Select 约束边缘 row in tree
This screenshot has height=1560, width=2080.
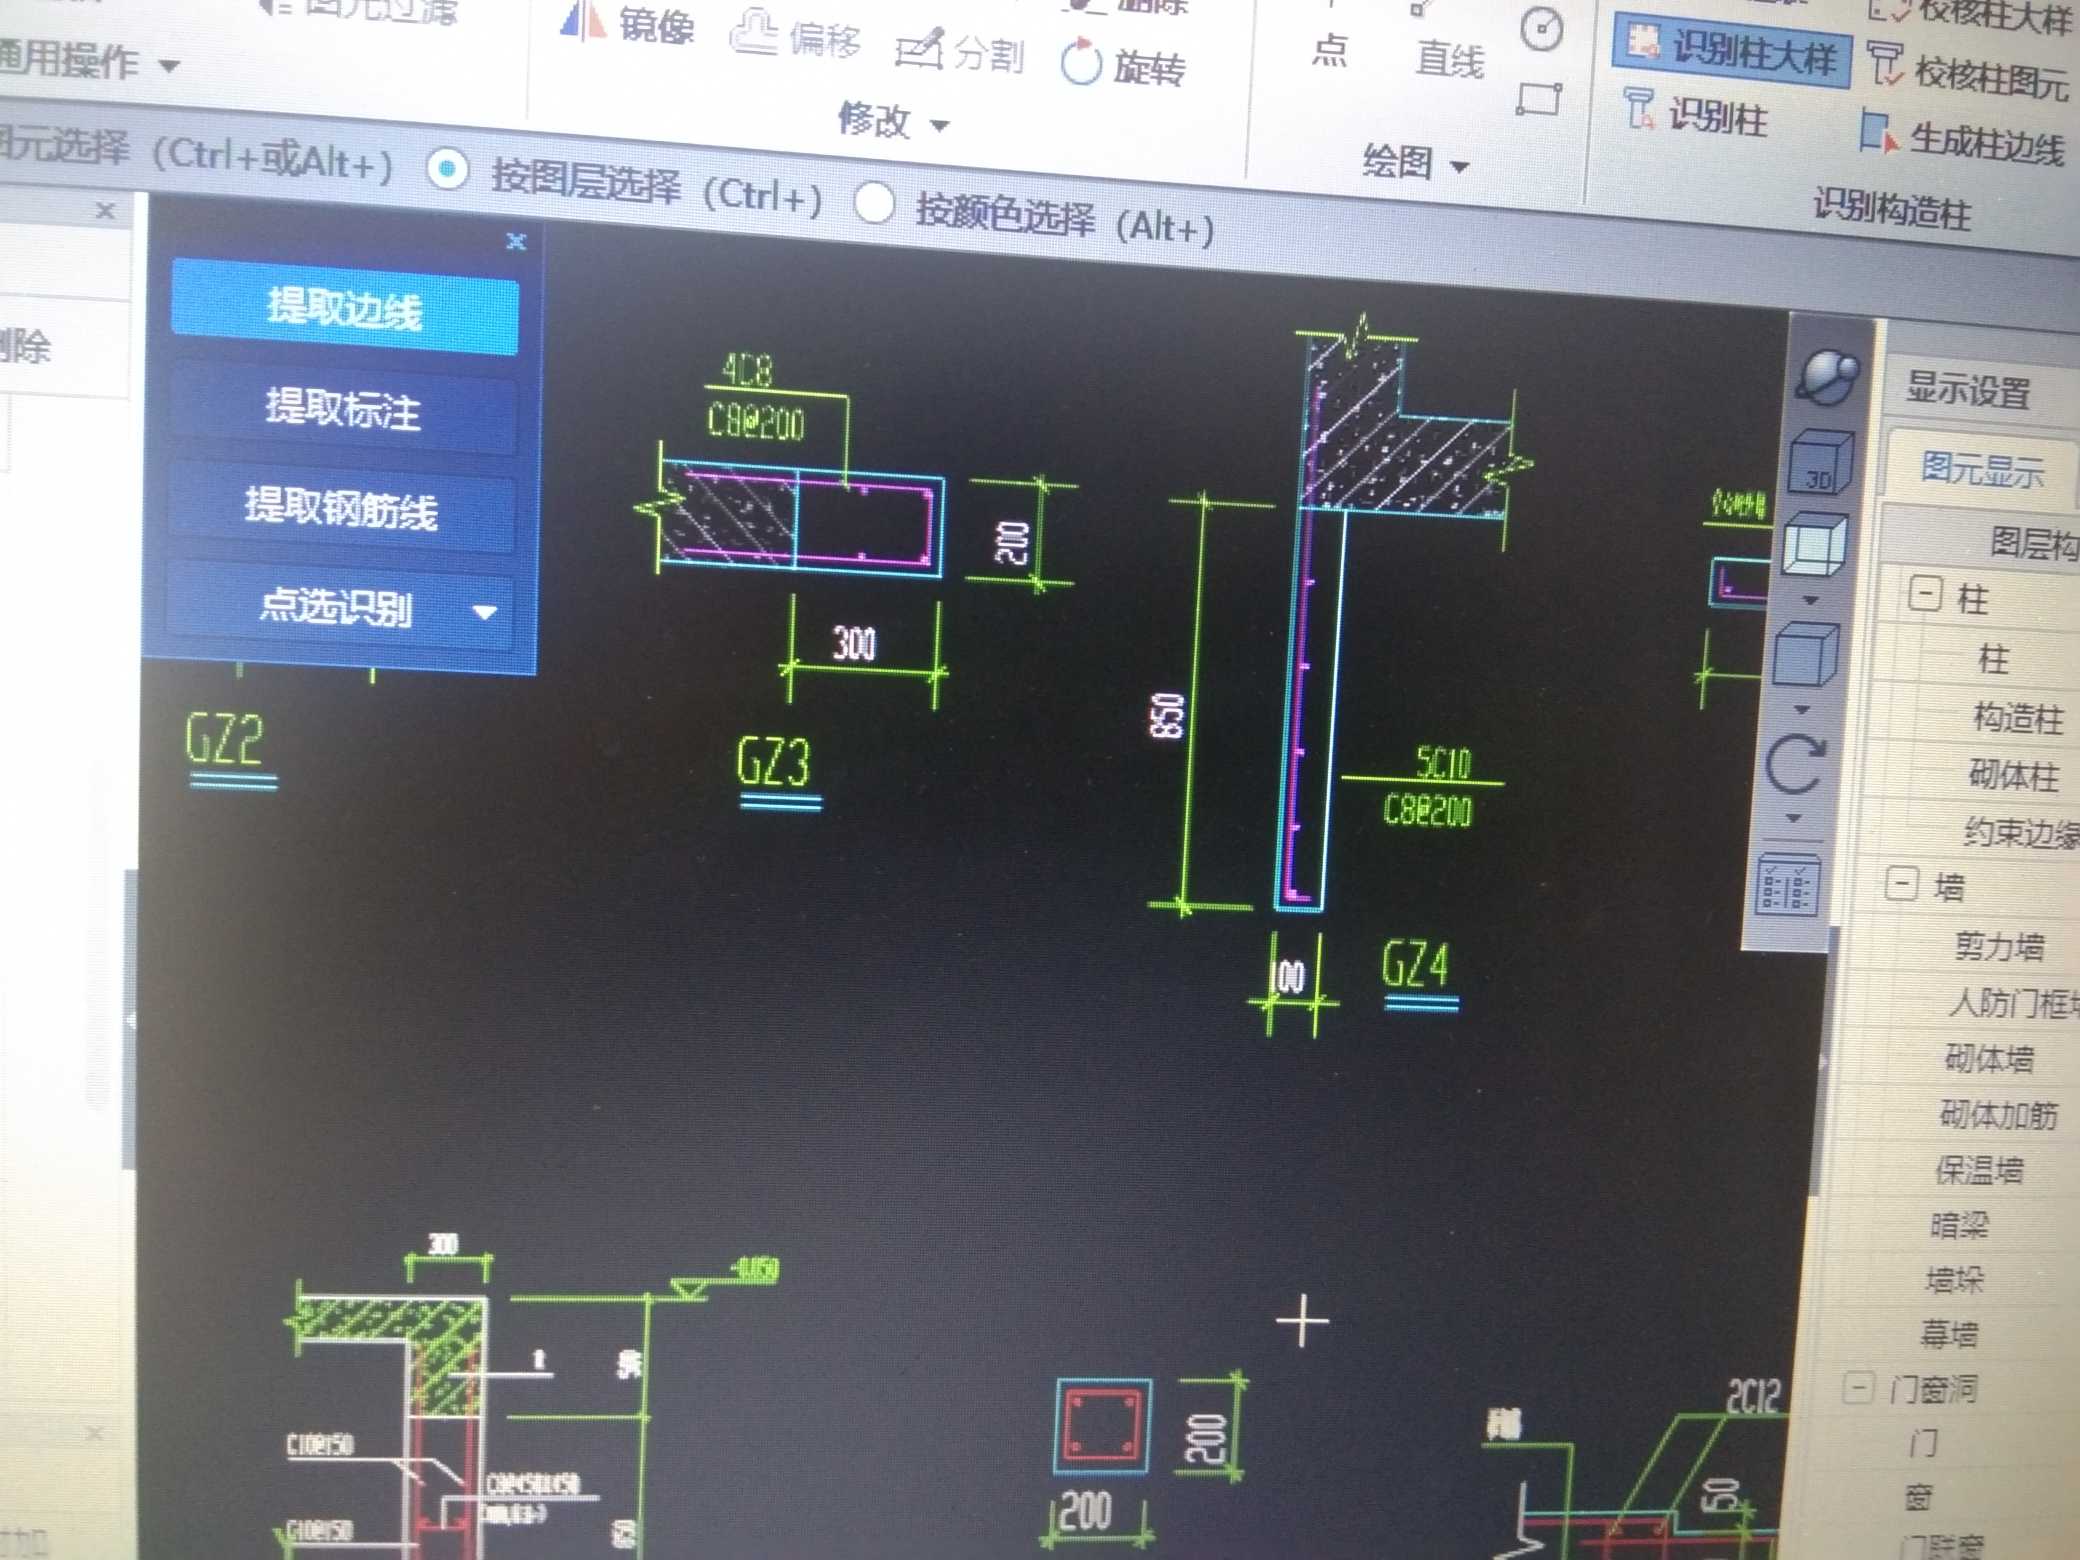point(2020,832)
